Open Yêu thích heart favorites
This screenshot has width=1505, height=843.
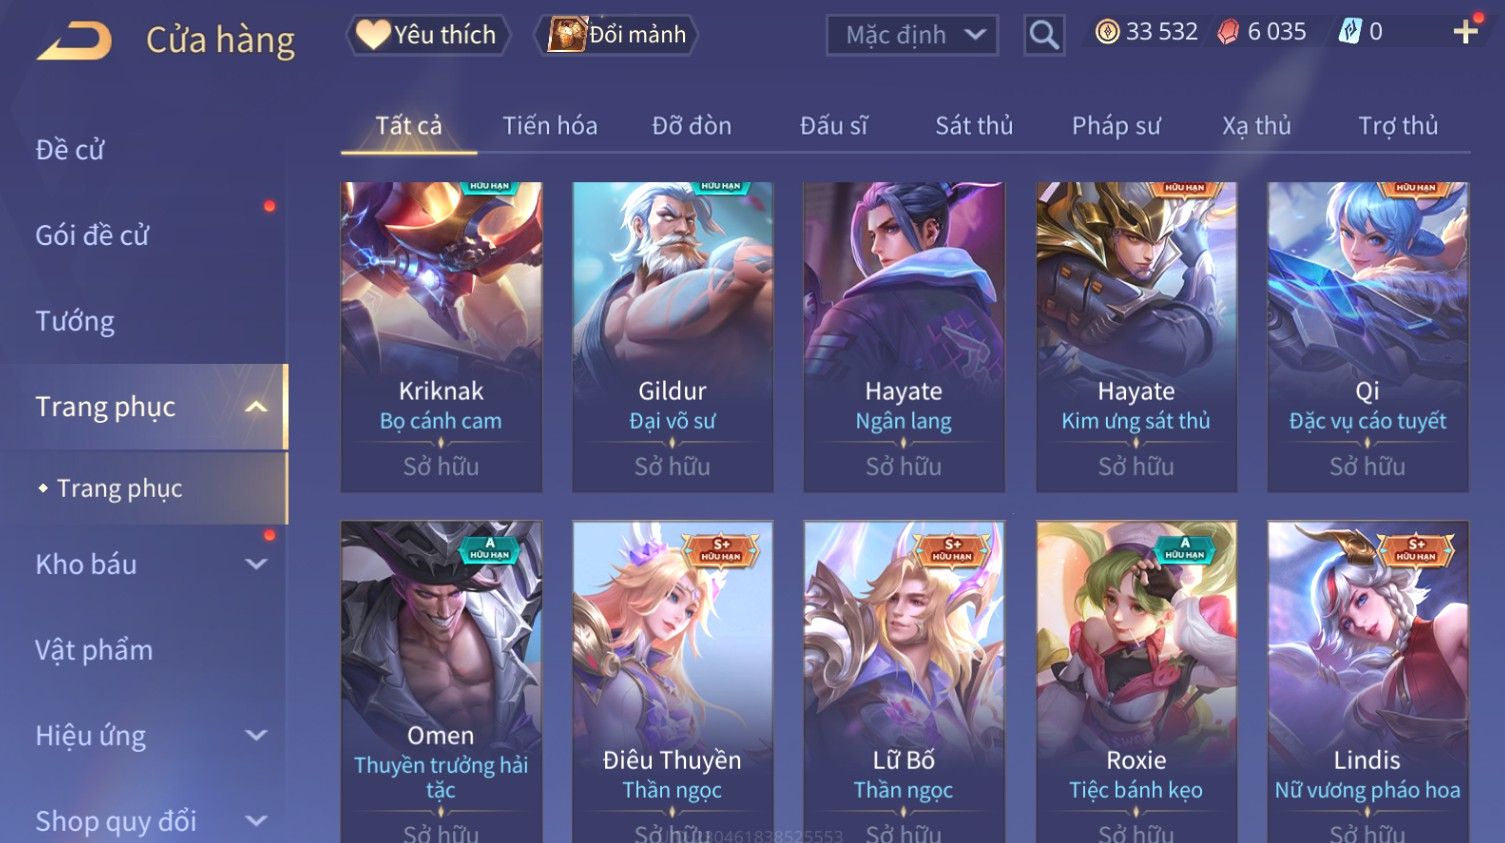point(427,35)
